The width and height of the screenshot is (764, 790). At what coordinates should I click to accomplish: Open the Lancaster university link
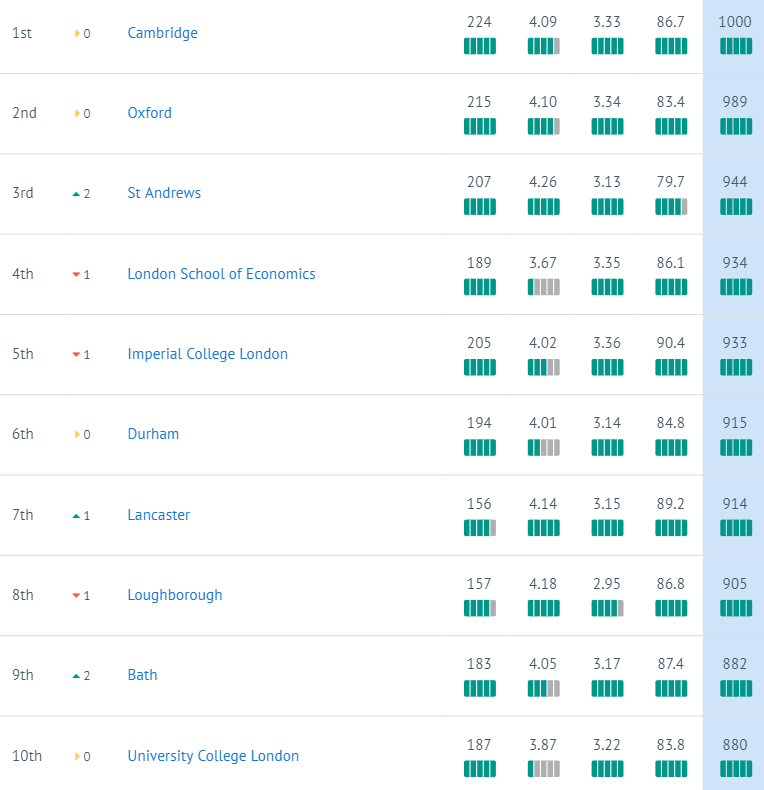tap(159, 514)
